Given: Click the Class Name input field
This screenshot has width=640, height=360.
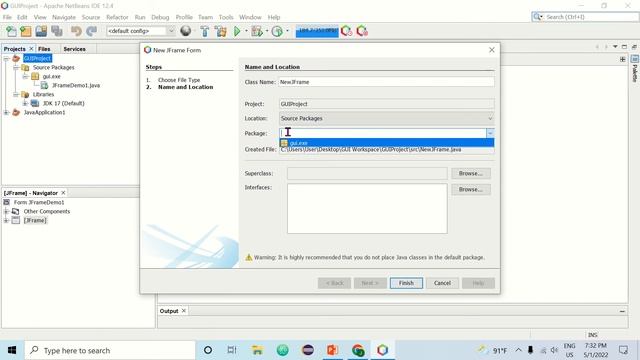Looking at the screenshot, I should pyautogui.click(x=386, y=82).
